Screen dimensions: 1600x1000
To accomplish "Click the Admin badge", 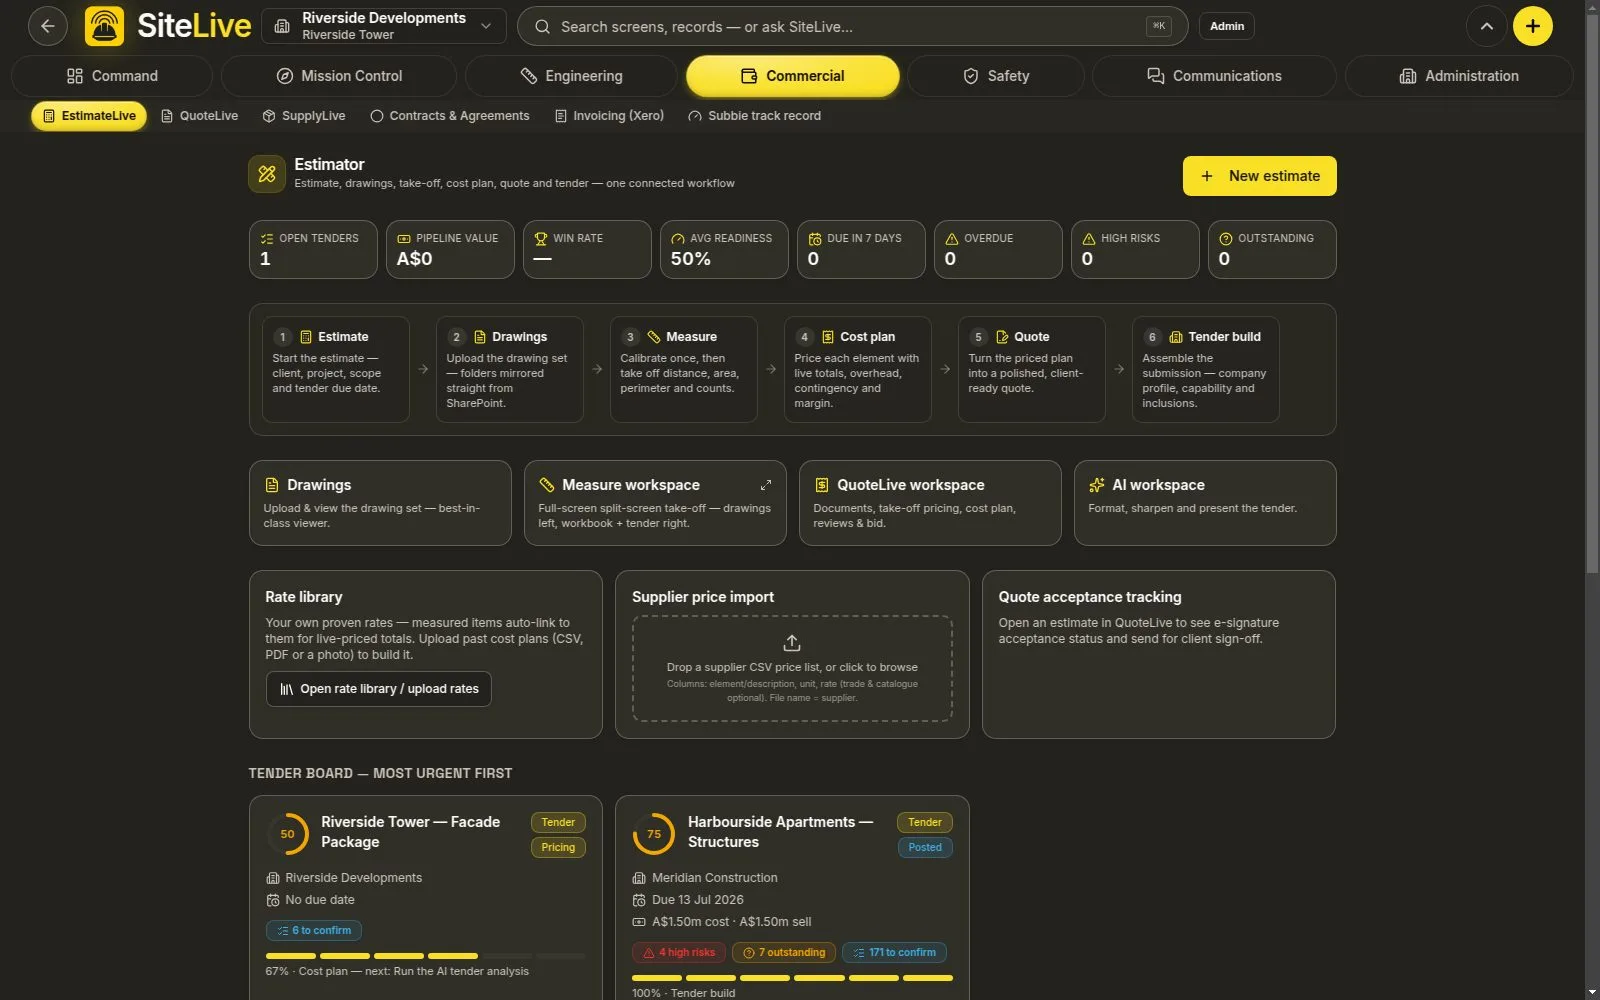I will 1227,26.
